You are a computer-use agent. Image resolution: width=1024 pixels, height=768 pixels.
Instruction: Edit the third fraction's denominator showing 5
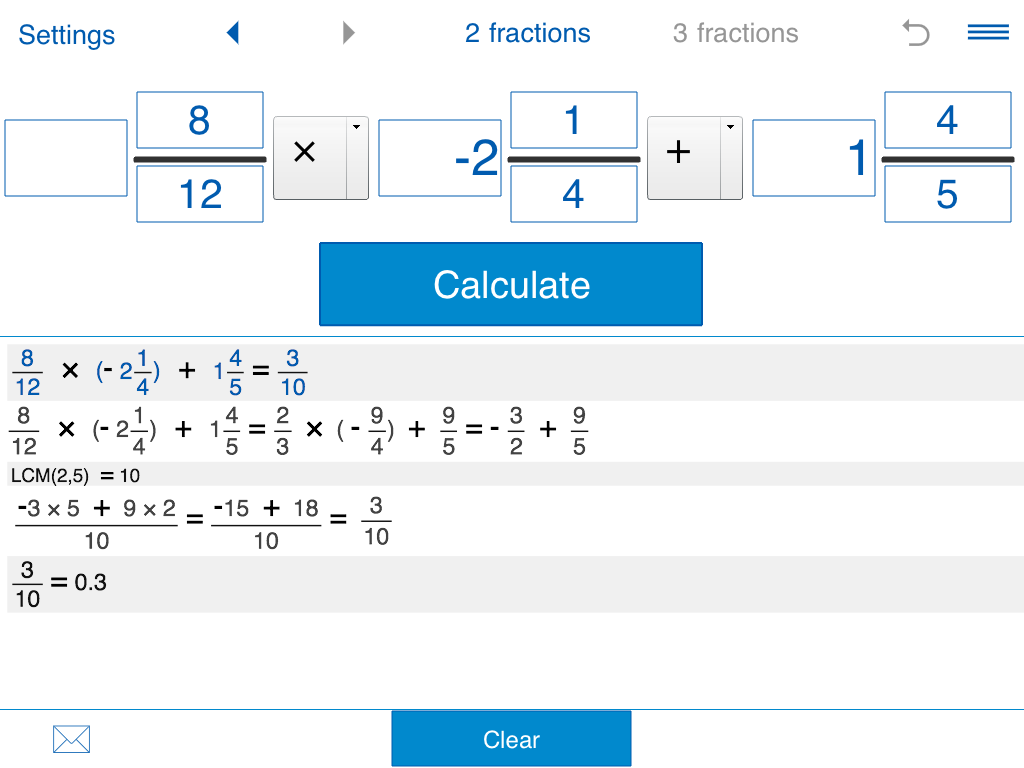pos(947,194)
